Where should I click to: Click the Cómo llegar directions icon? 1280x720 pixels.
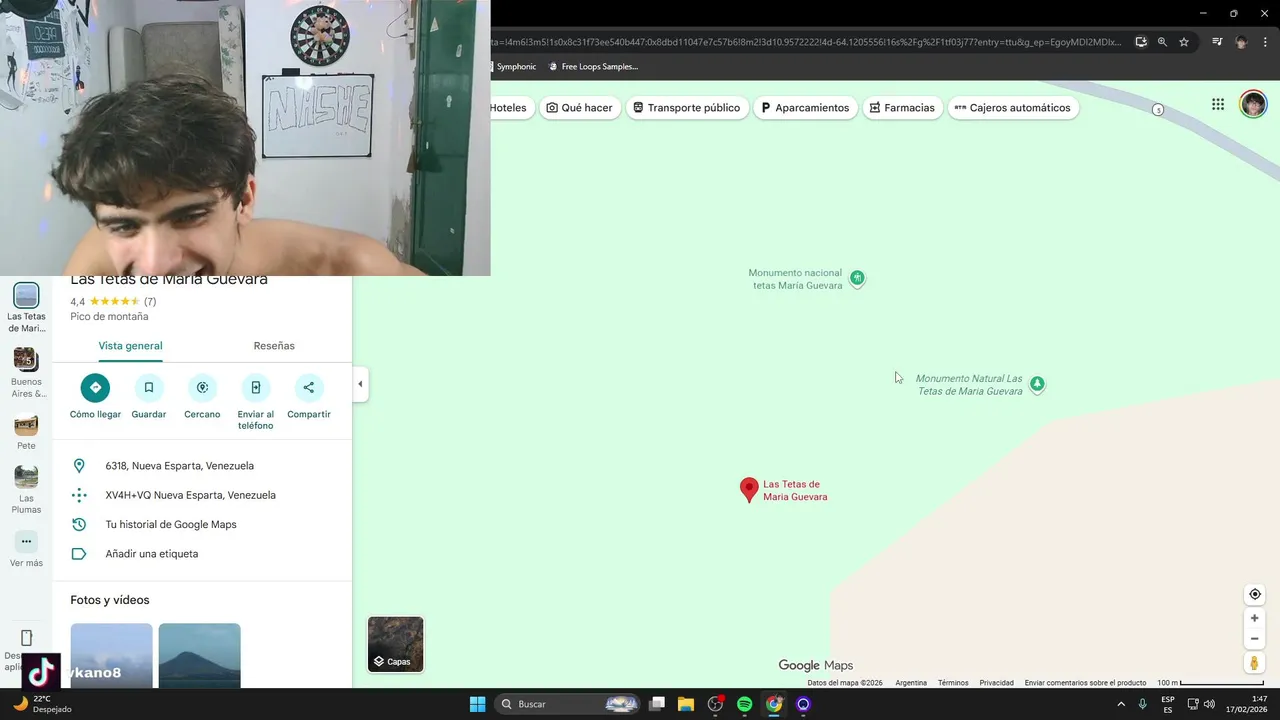click(95, 387)
